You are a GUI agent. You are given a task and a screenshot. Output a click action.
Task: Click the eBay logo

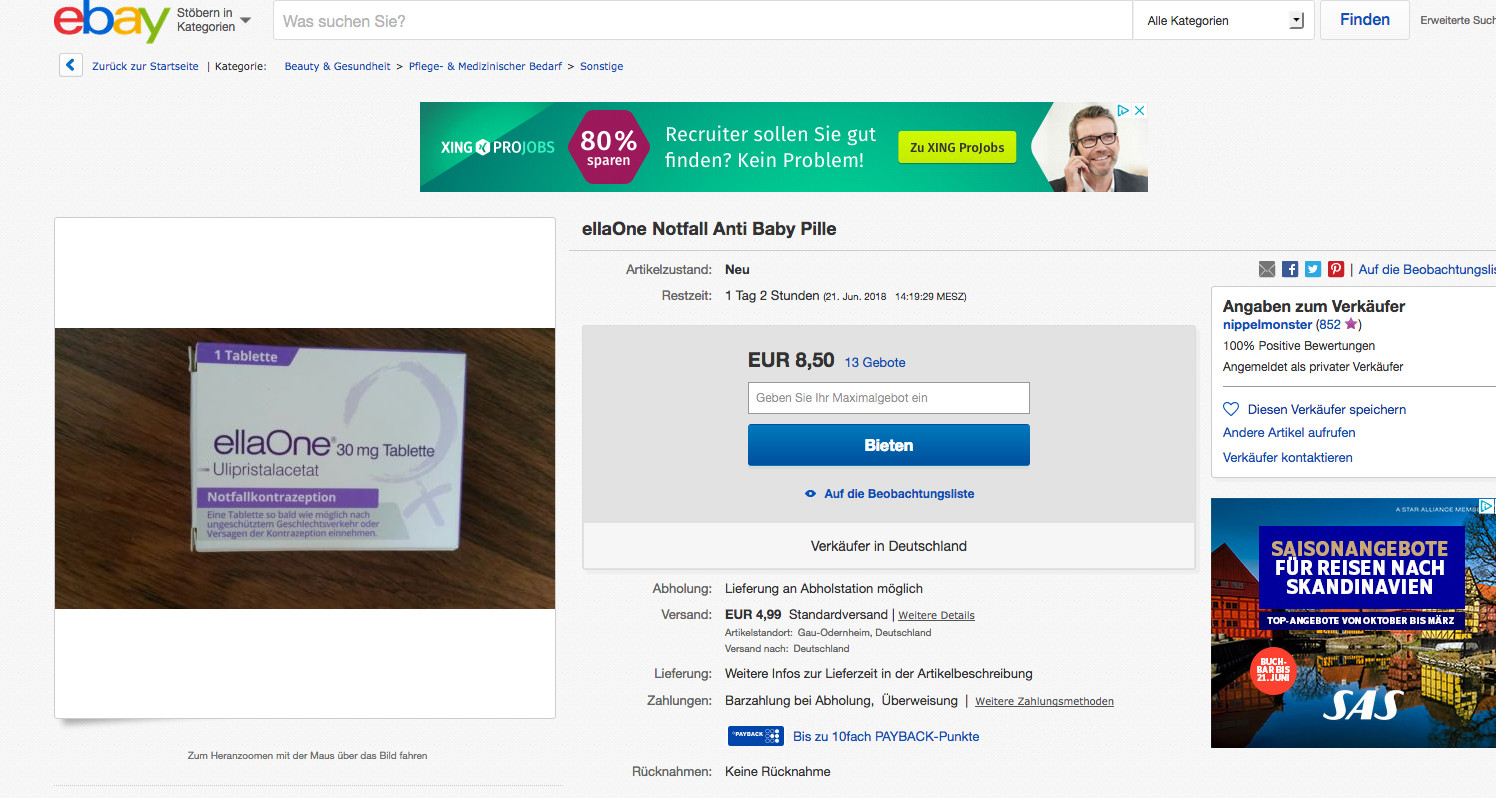coord(111,22)
